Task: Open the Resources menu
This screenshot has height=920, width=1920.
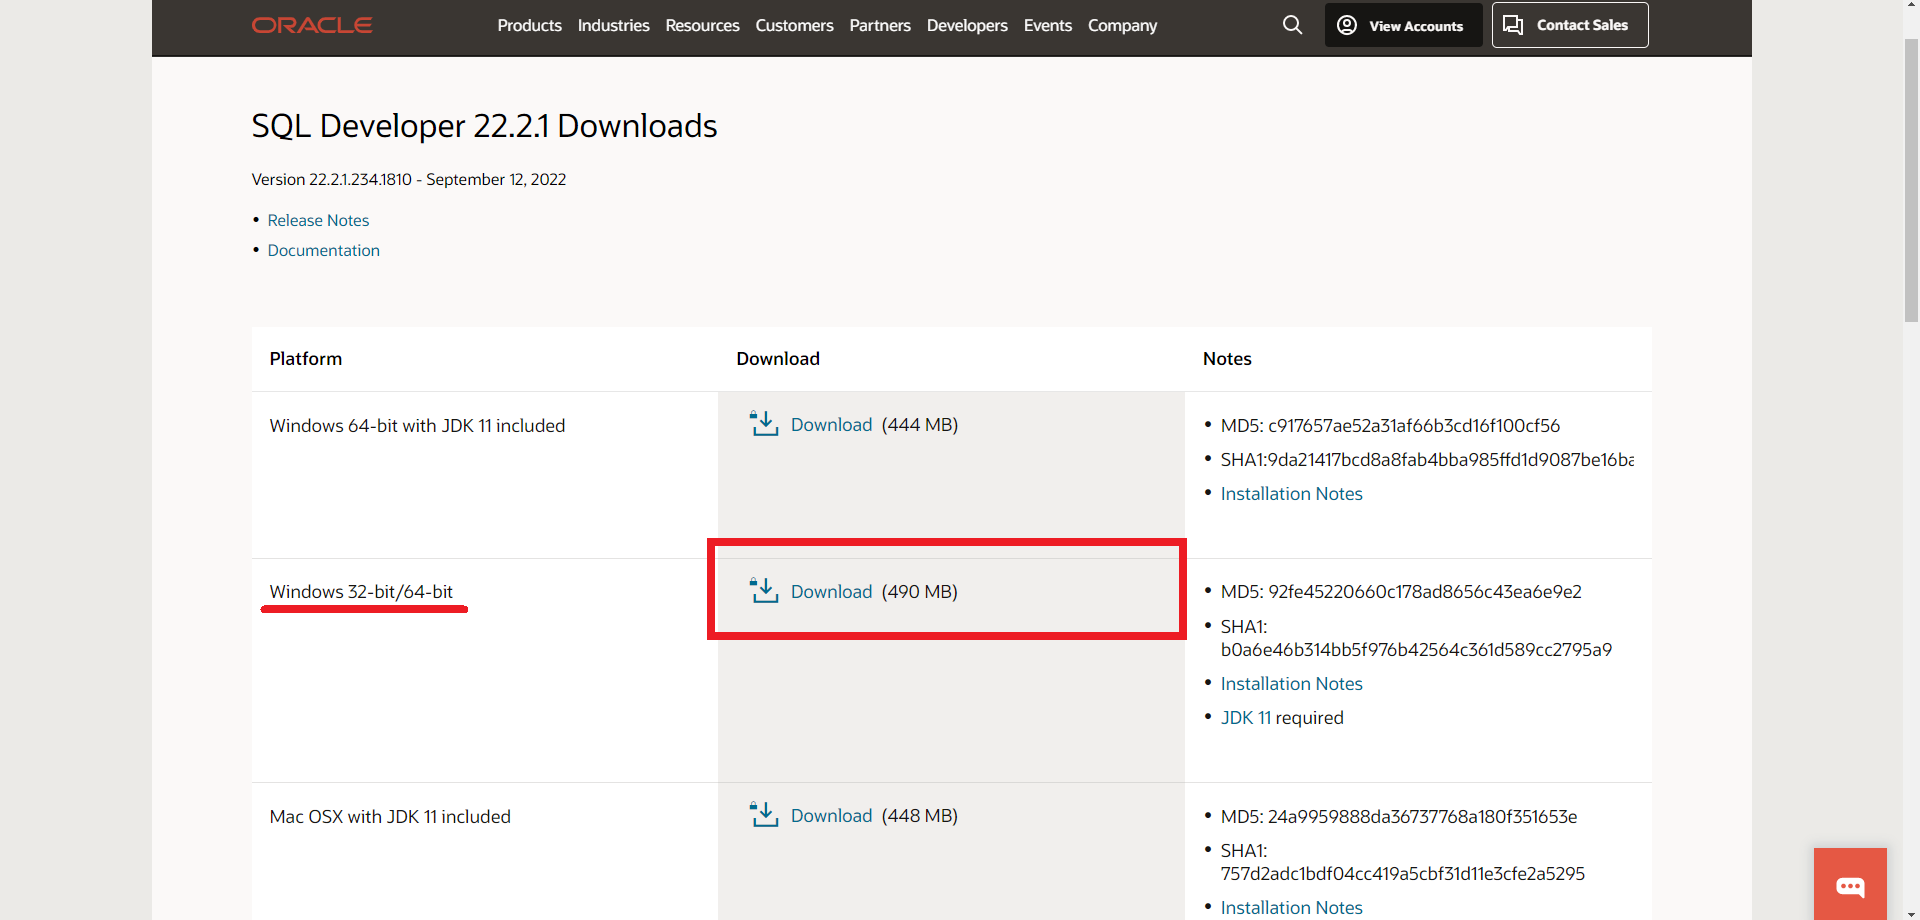Action: pyautogui.click(x=702, y=25)
